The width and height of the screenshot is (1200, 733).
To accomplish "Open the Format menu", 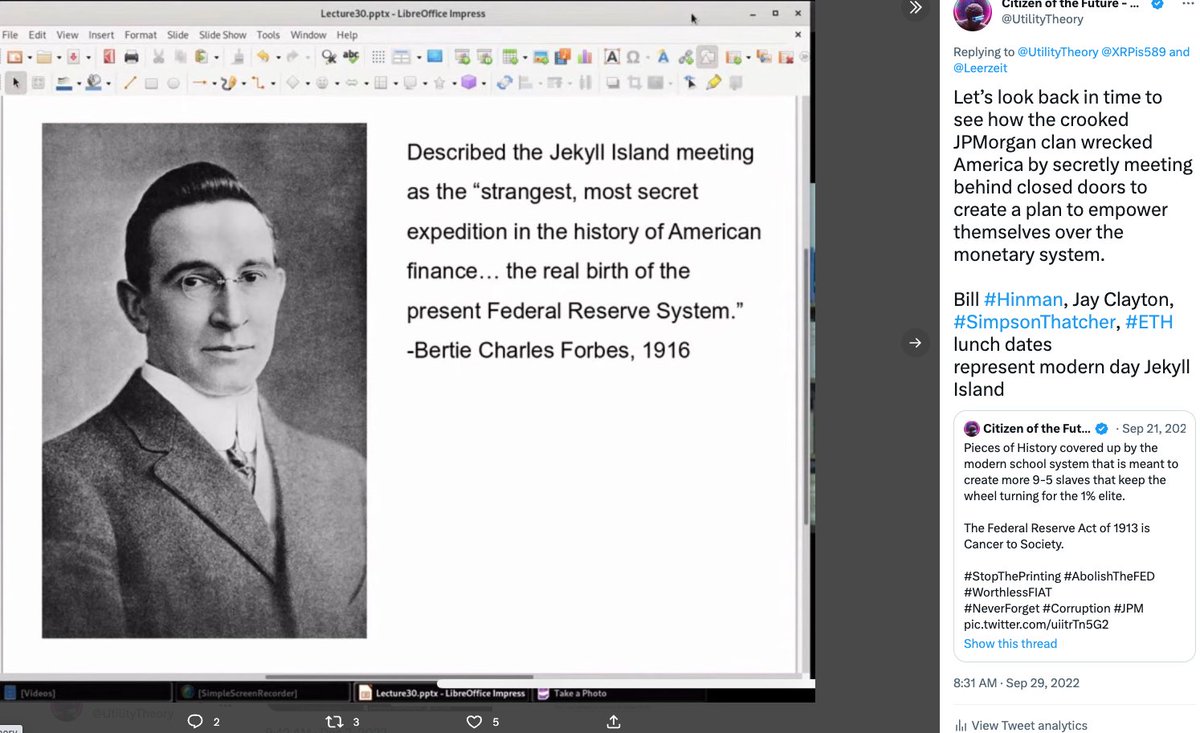I will click(x=140, y=34).
